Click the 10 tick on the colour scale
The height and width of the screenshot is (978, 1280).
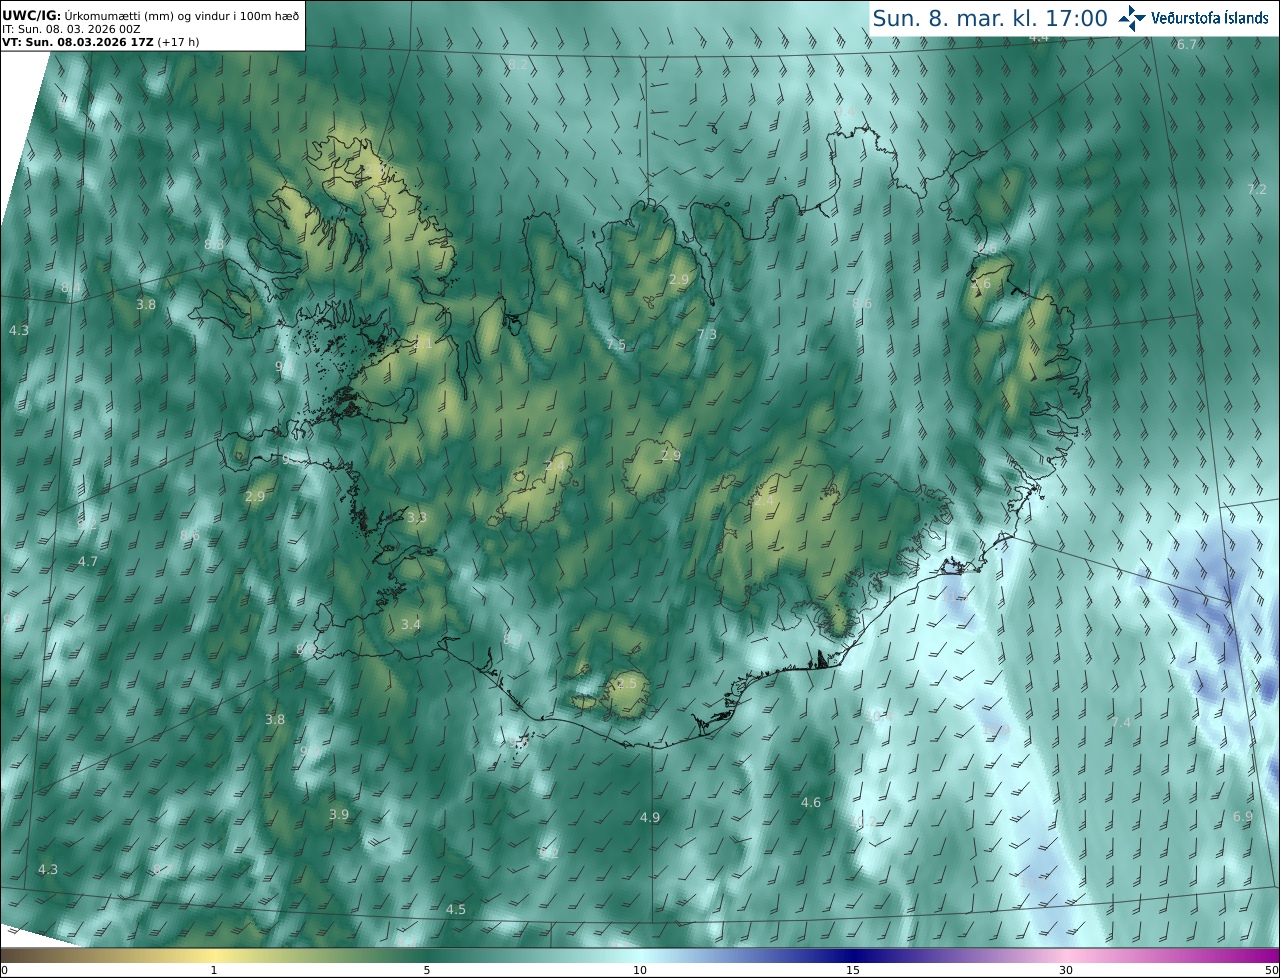coord(640,971)
